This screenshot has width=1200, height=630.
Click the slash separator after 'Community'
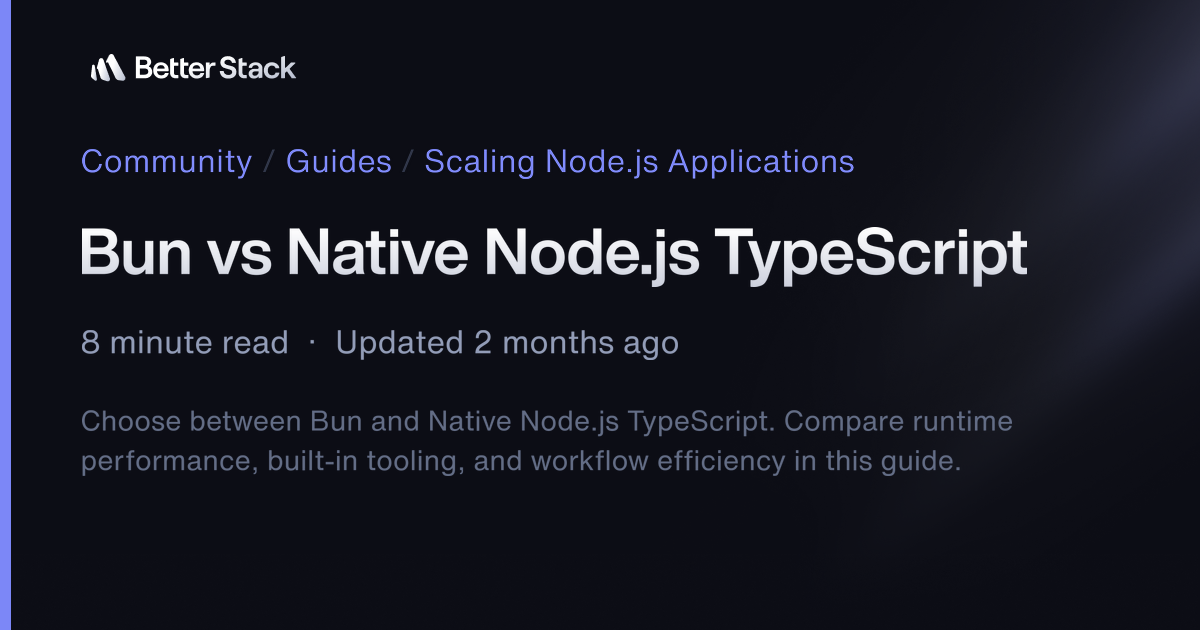pos(269,161)
